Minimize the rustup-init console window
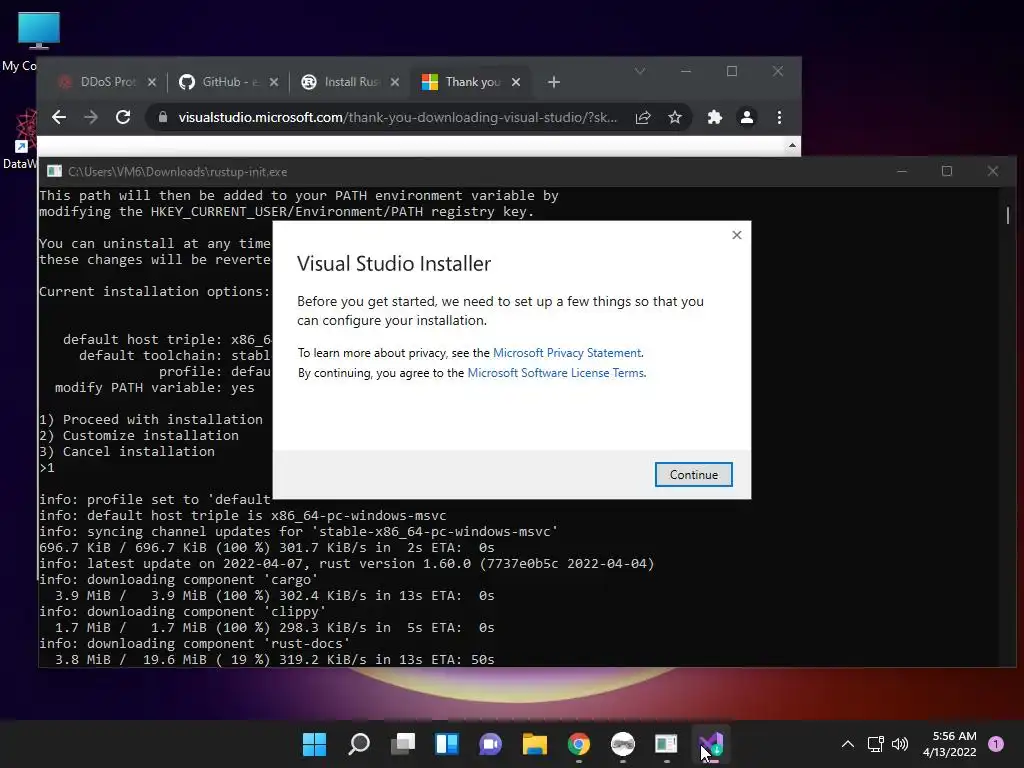 [902, 171]
